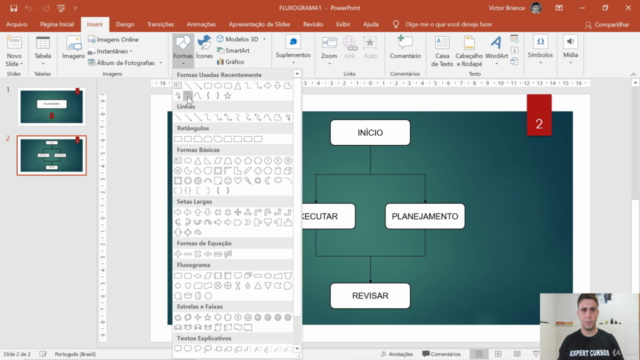Pick the multiplication sign in Formas de Equação
This screenshot has width=640, height=360.
(198, 254)
